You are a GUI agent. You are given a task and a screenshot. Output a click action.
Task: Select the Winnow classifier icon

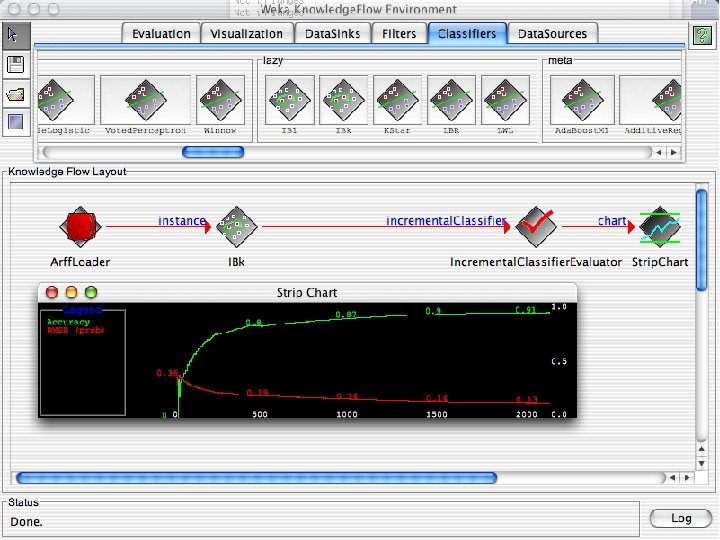220,100
